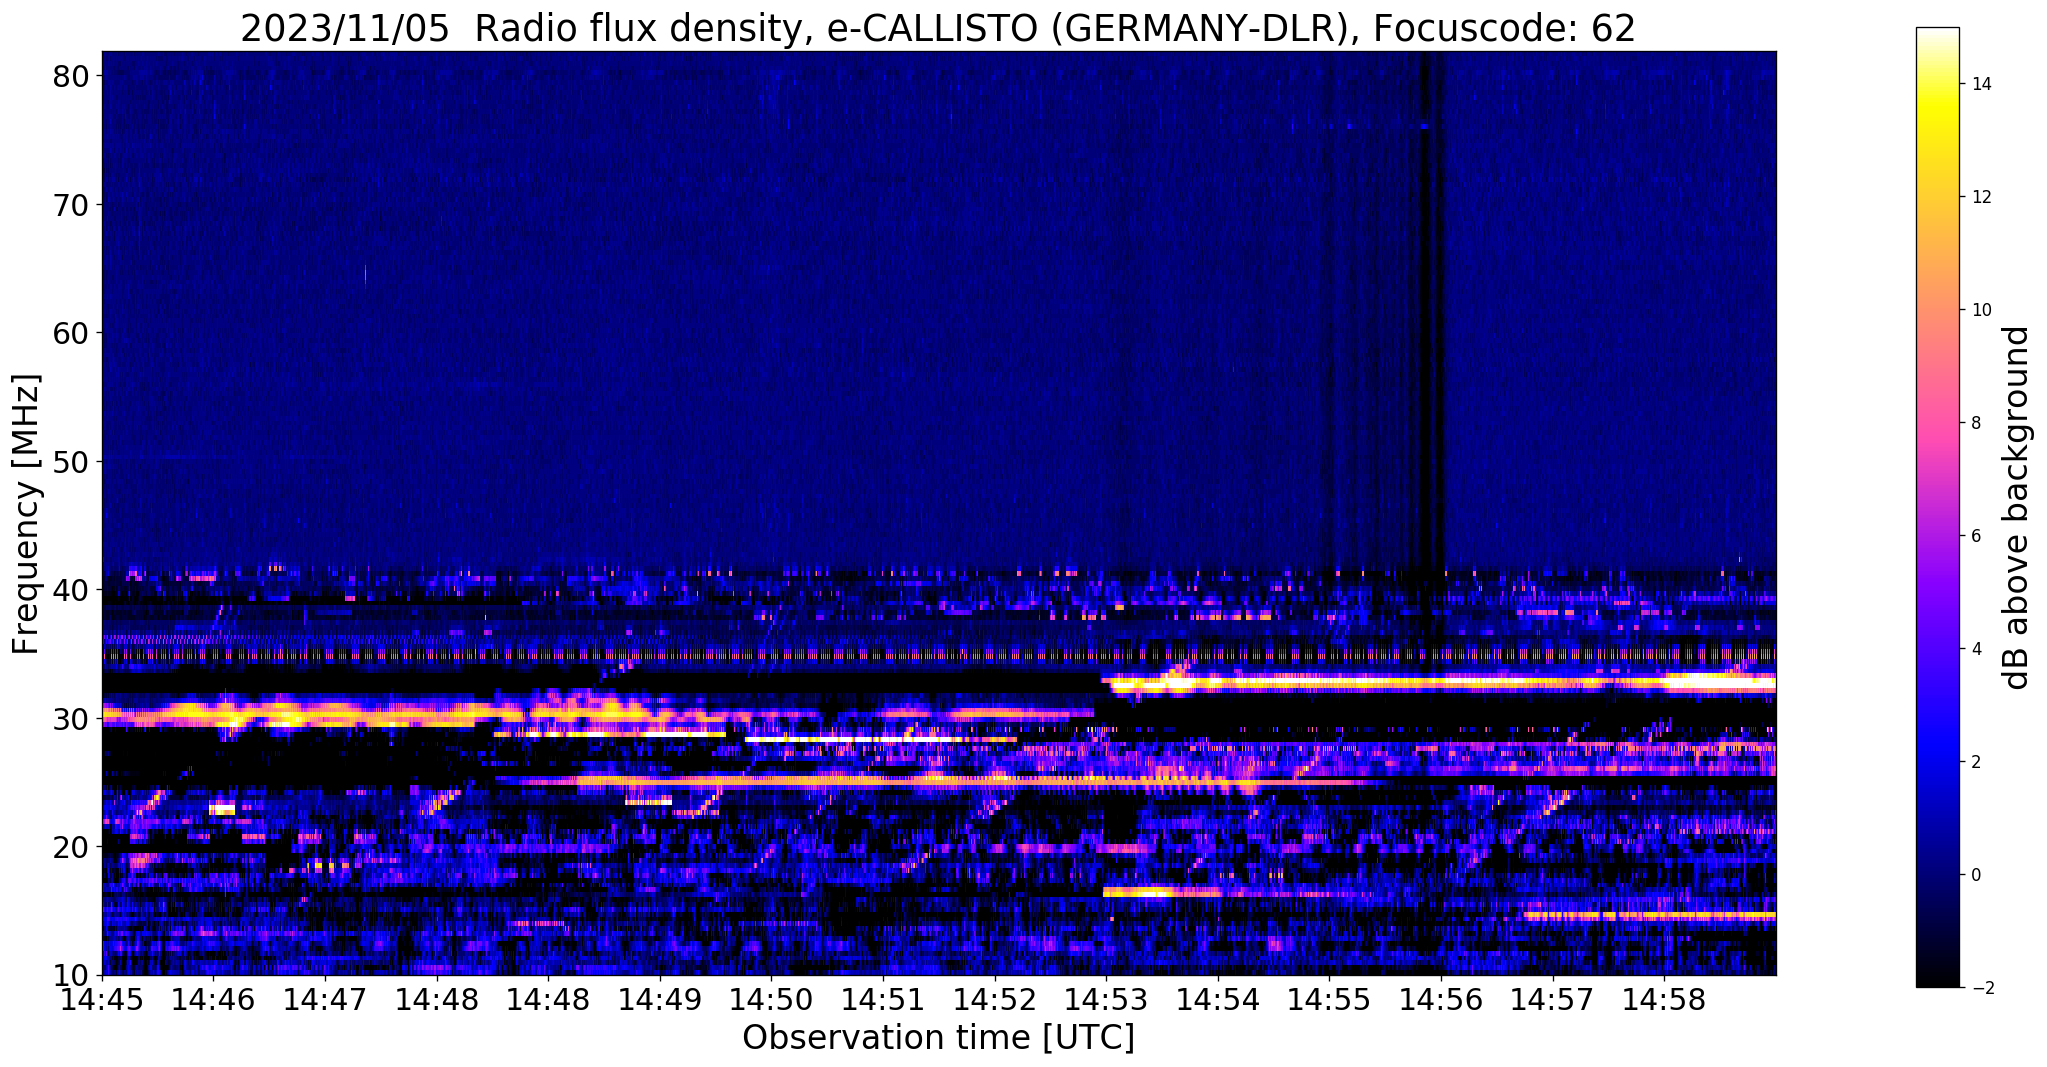
Task: Click the 50 MHz frequency tick label
Action: pyautogui.click(x=70, y=461)
